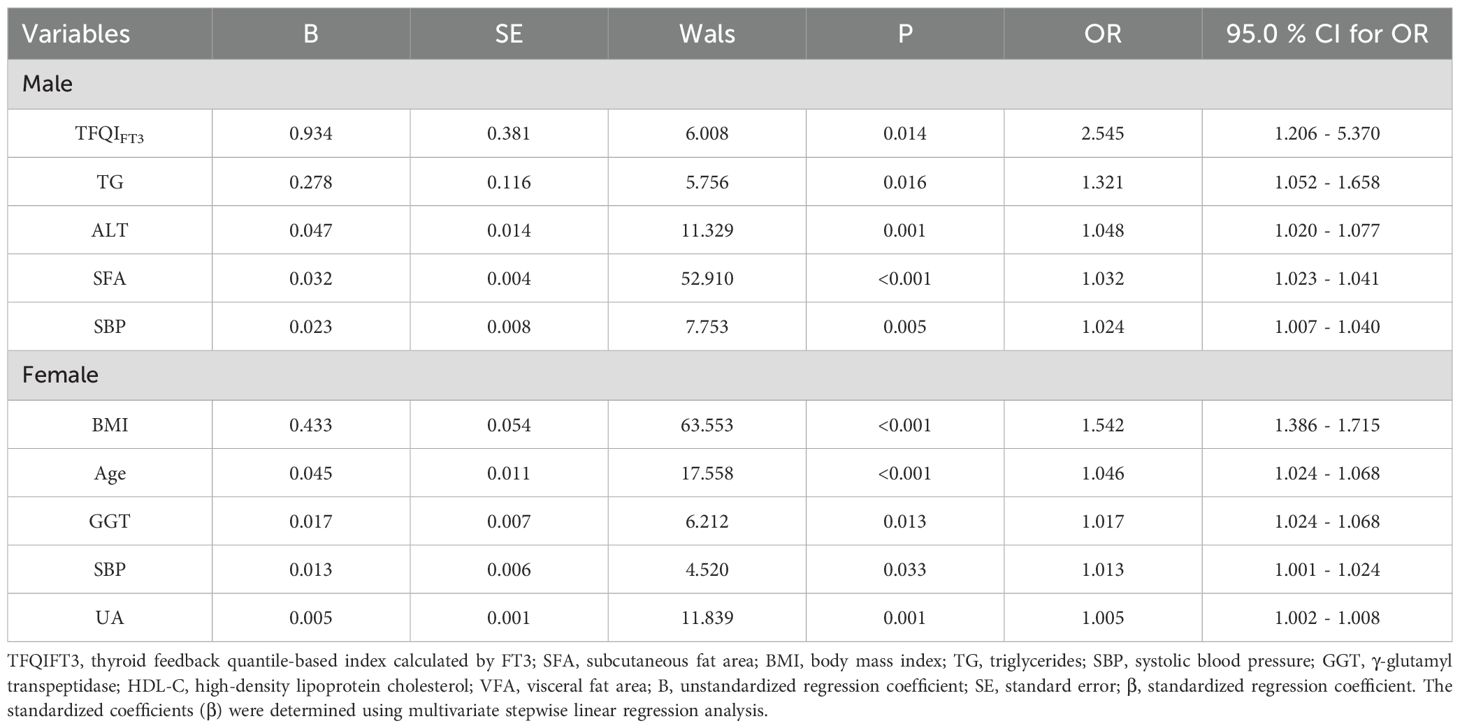Select the ALT row label
This screenshot has height=728, width=1460.
tap(110, 230)
